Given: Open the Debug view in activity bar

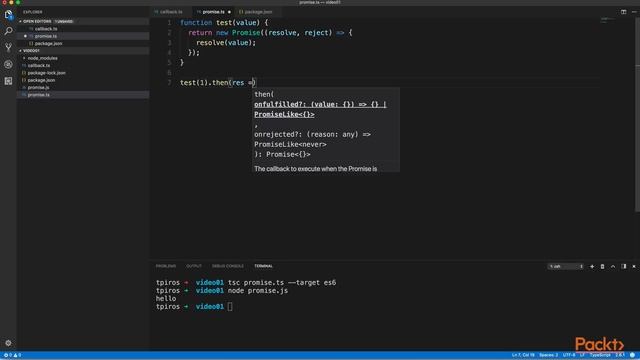Looking at the screenshot, I should (x=8, y=64).
